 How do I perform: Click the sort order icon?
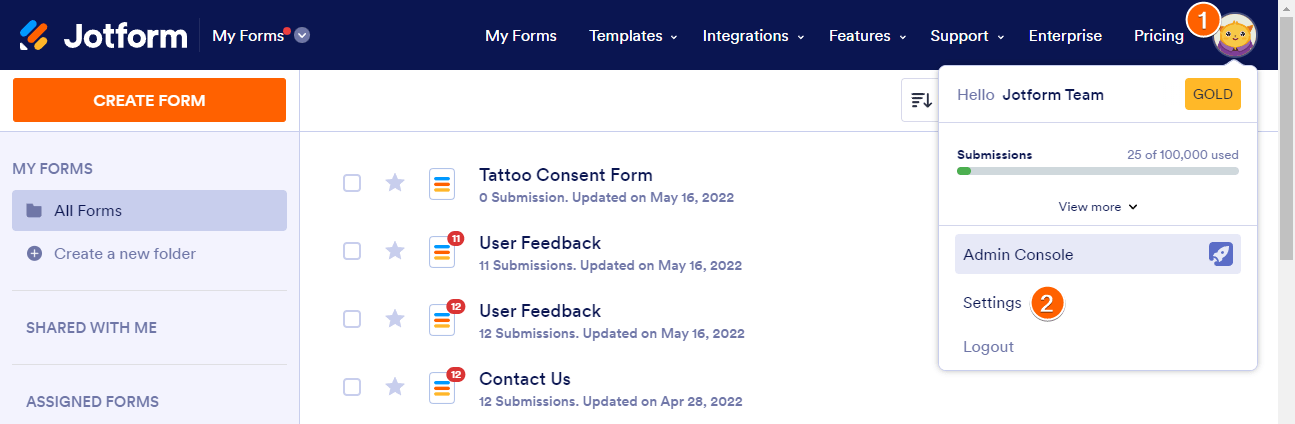[x=921, y=99]
